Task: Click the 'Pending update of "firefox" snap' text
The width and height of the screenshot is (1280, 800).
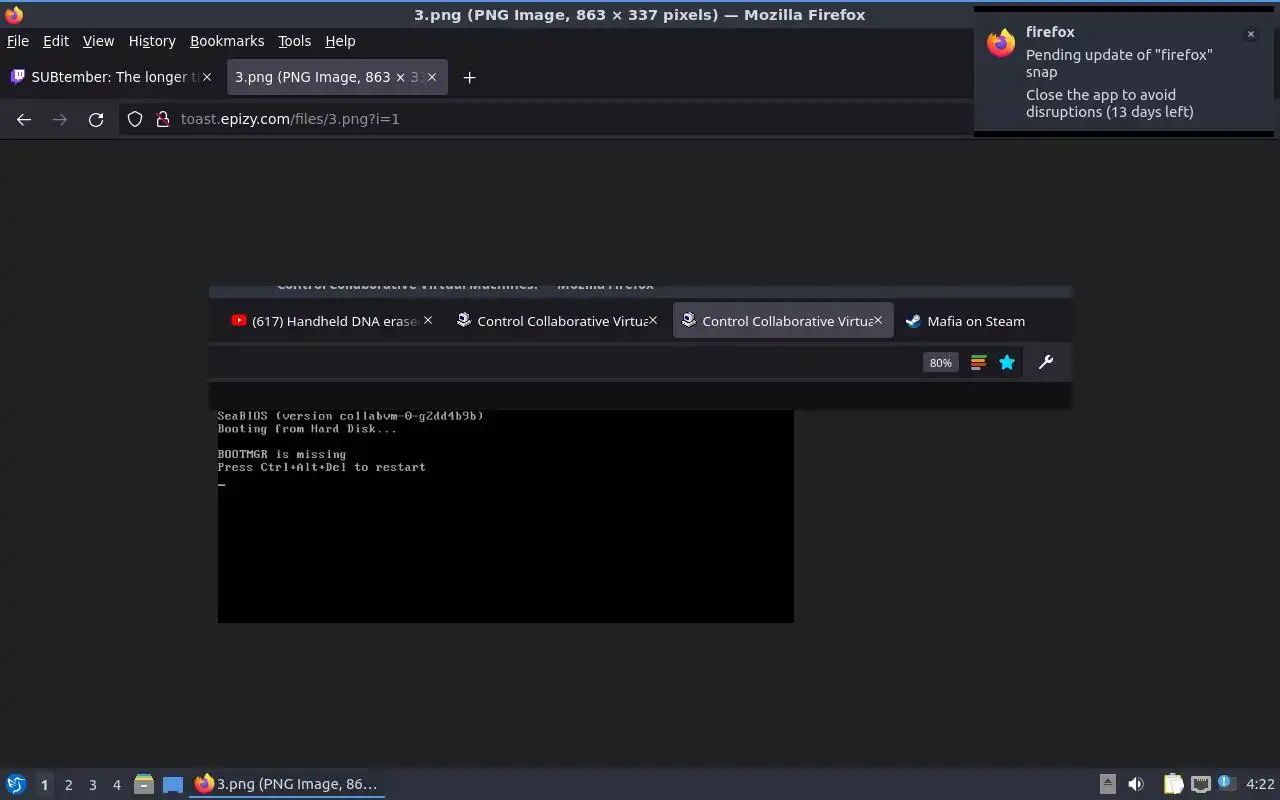Action: [1119, 63]
